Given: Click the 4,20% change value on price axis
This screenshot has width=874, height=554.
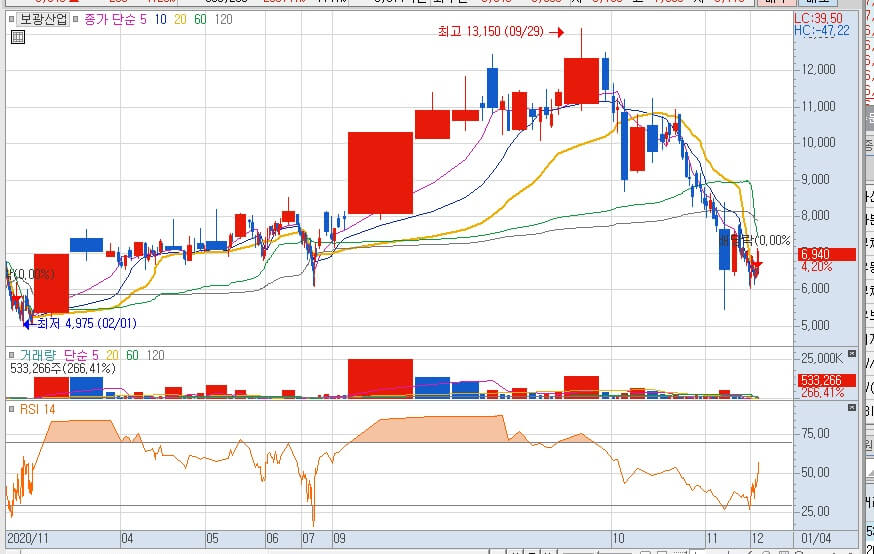Looking at the screenshot, I should 817,266.
